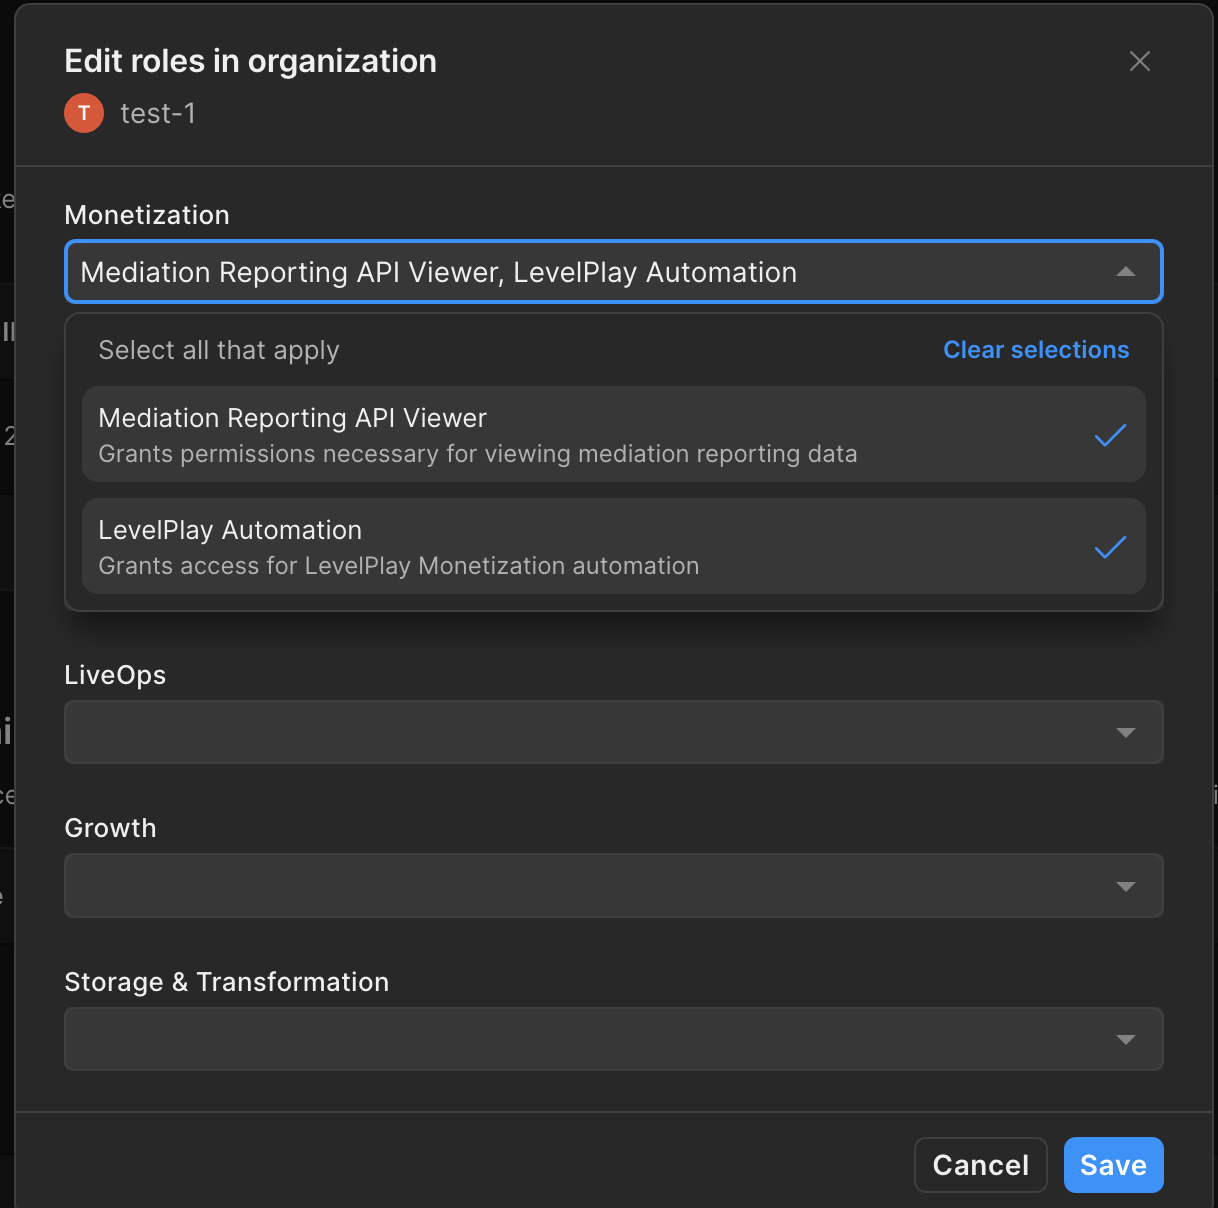The image size is (1218, 1208).
Task: Open the Storage & Transformation dropdown
Action: tap(613, 1039)
